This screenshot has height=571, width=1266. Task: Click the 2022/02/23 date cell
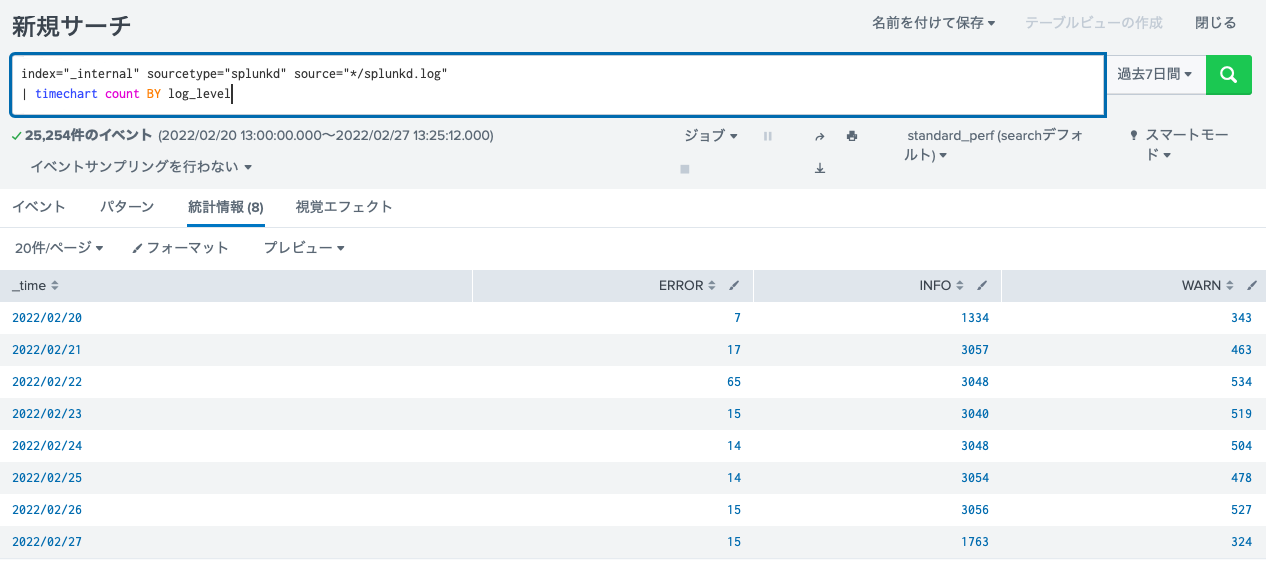coord(47,414)
